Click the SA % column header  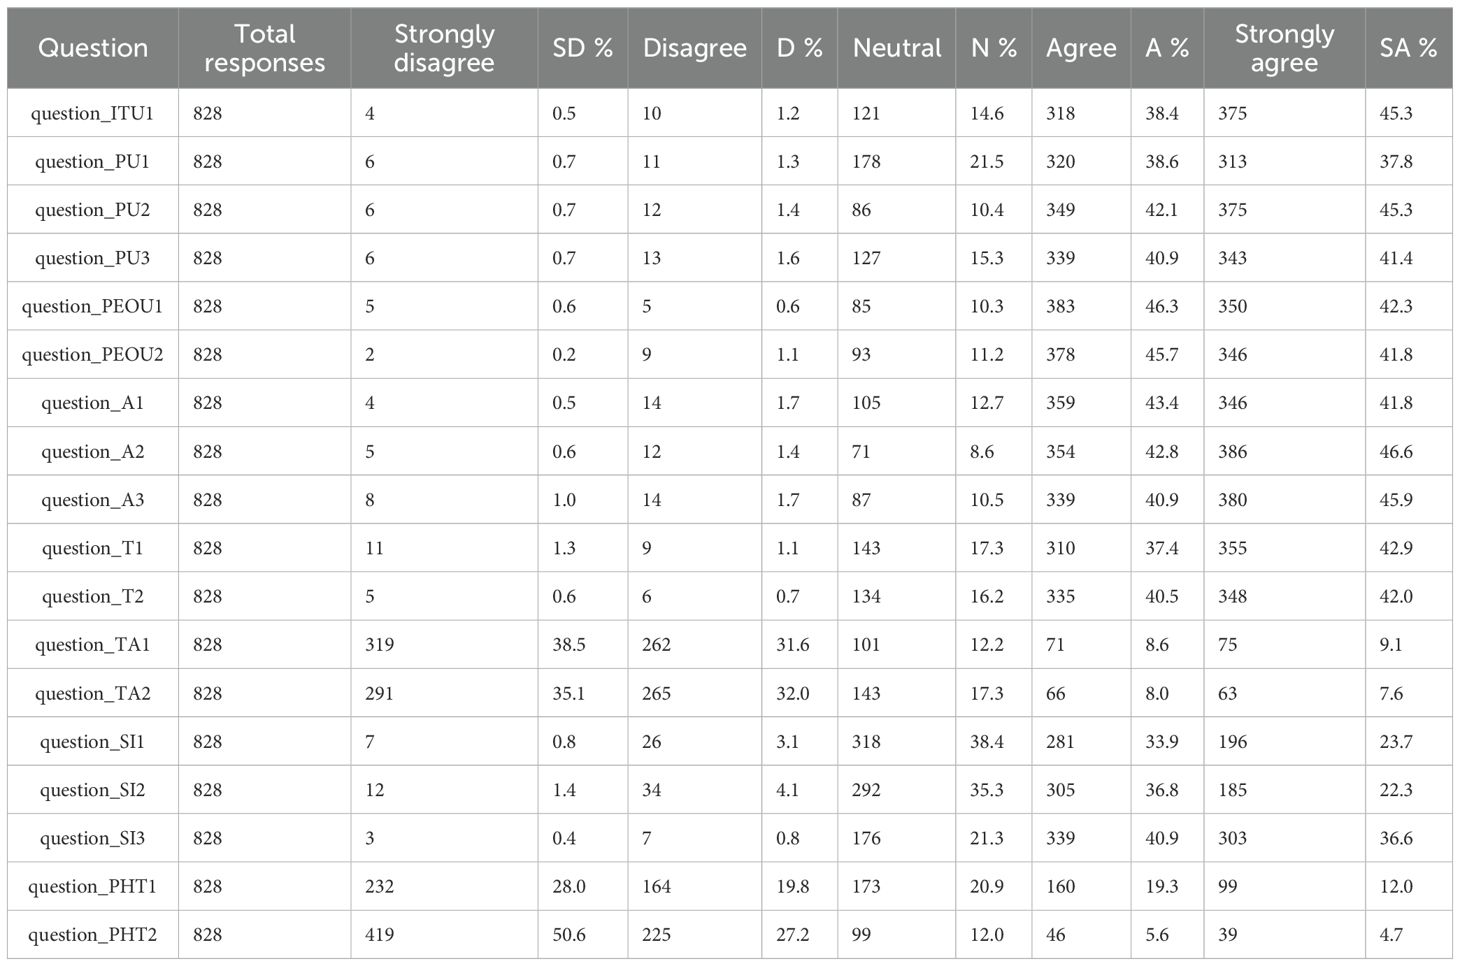(x=1408, y=48)
